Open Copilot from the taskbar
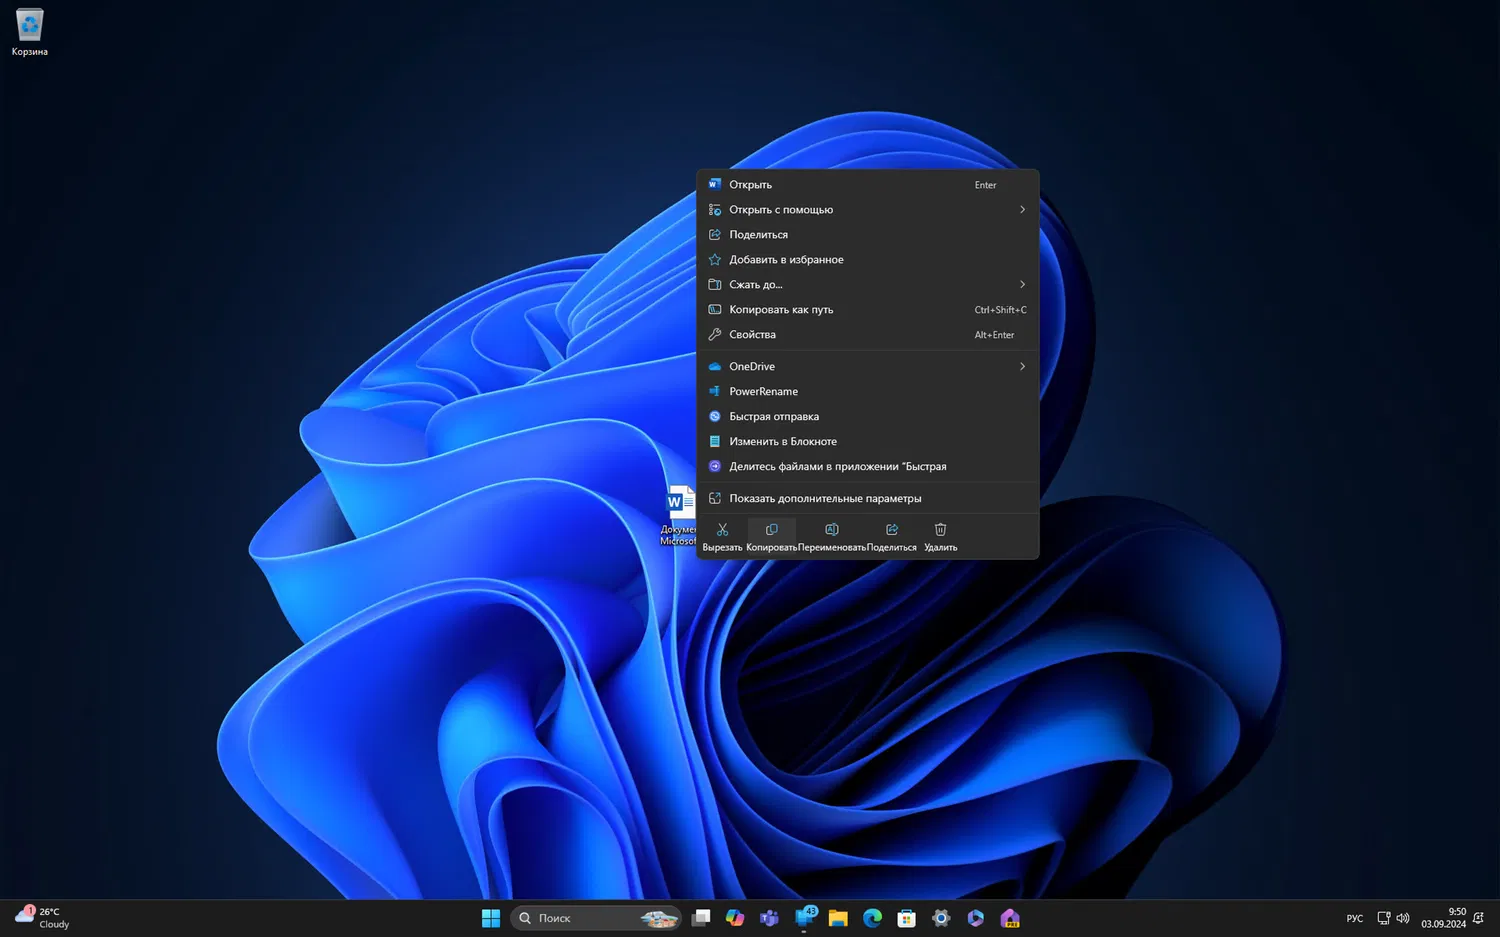Screen dimensions: 1500x937 coord(735,918)
